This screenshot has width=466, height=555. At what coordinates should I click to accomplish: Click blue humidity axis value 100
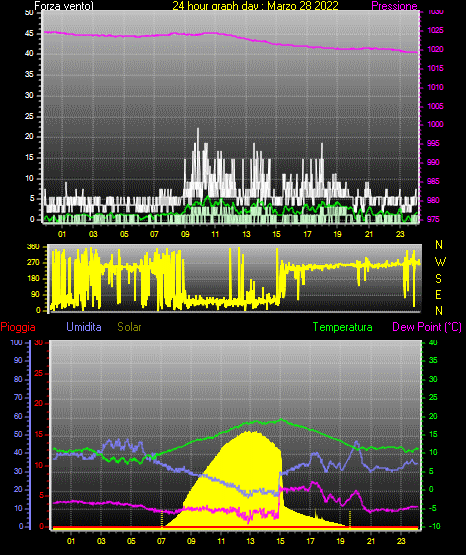tap(17, 342)
